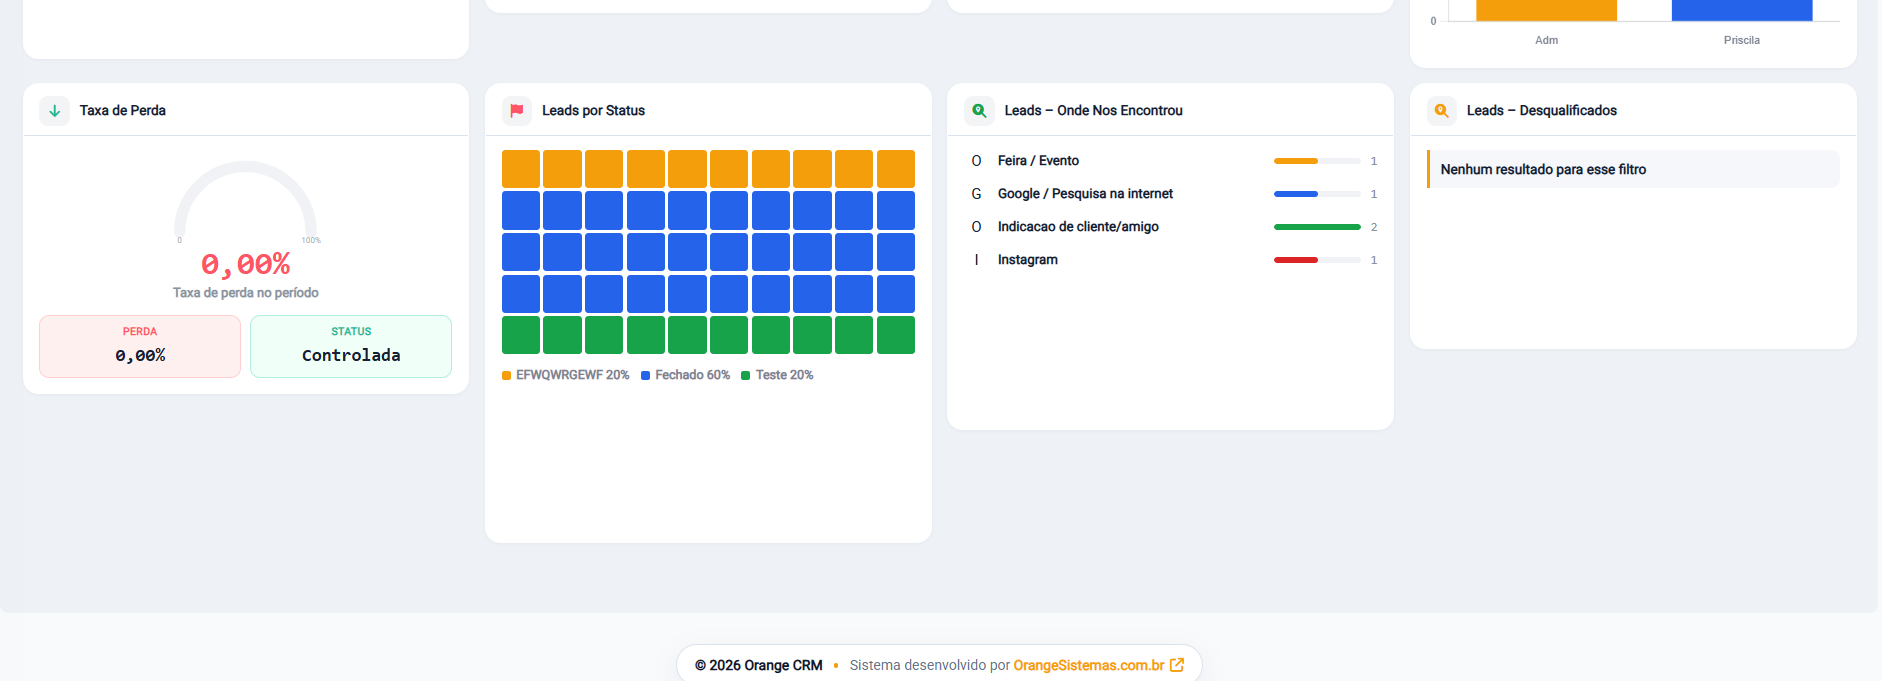This screenshot has height=681, width=1882.
Task: Click the blue Priscila bar in the chart
Action: click(x=1742, y=10)
